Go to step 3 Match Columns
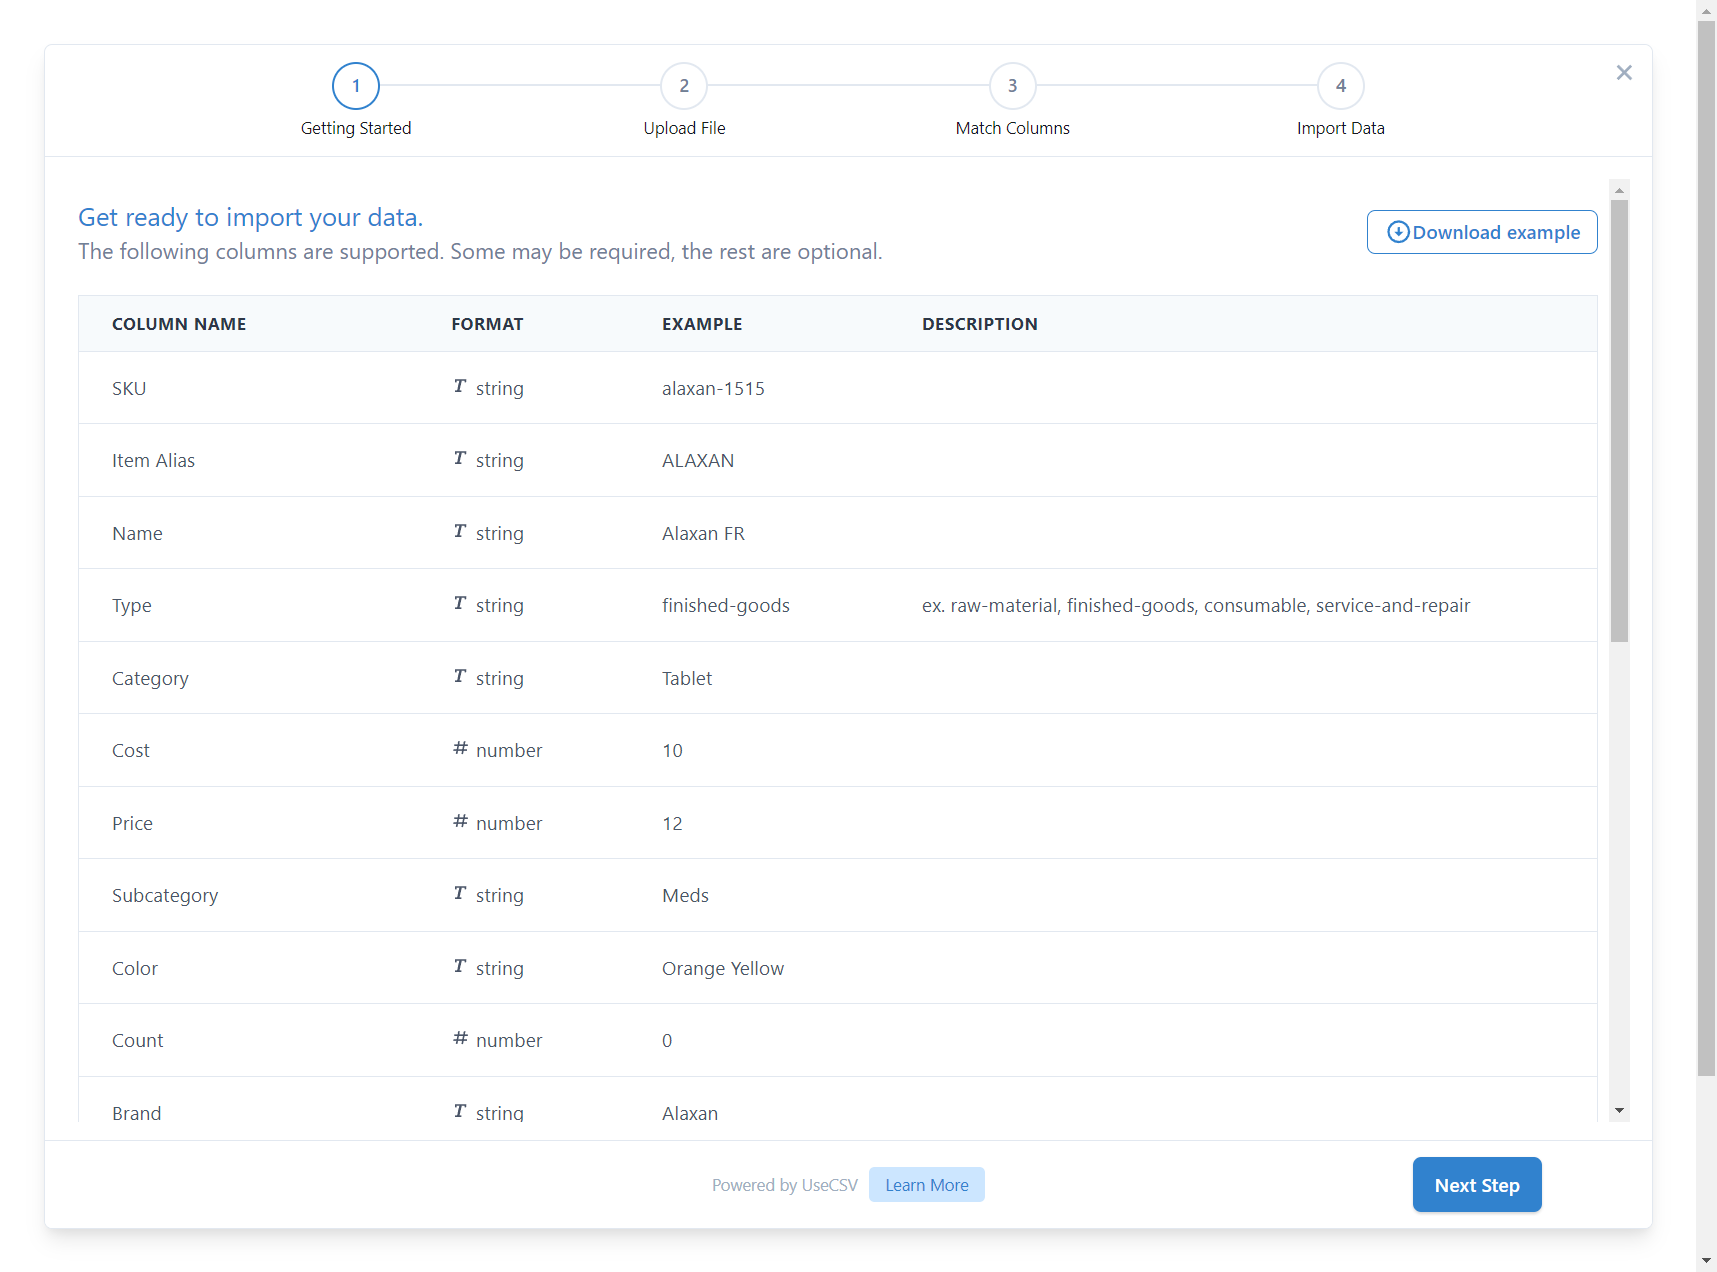 point(1013,86)
